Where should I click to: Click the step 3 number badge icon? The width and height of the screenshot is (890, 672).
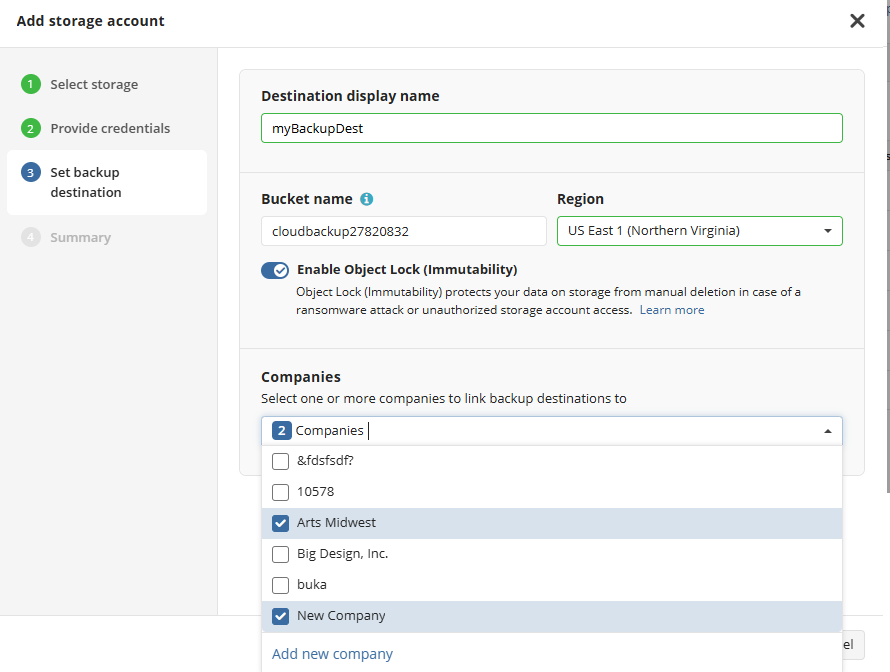[31, 173]
